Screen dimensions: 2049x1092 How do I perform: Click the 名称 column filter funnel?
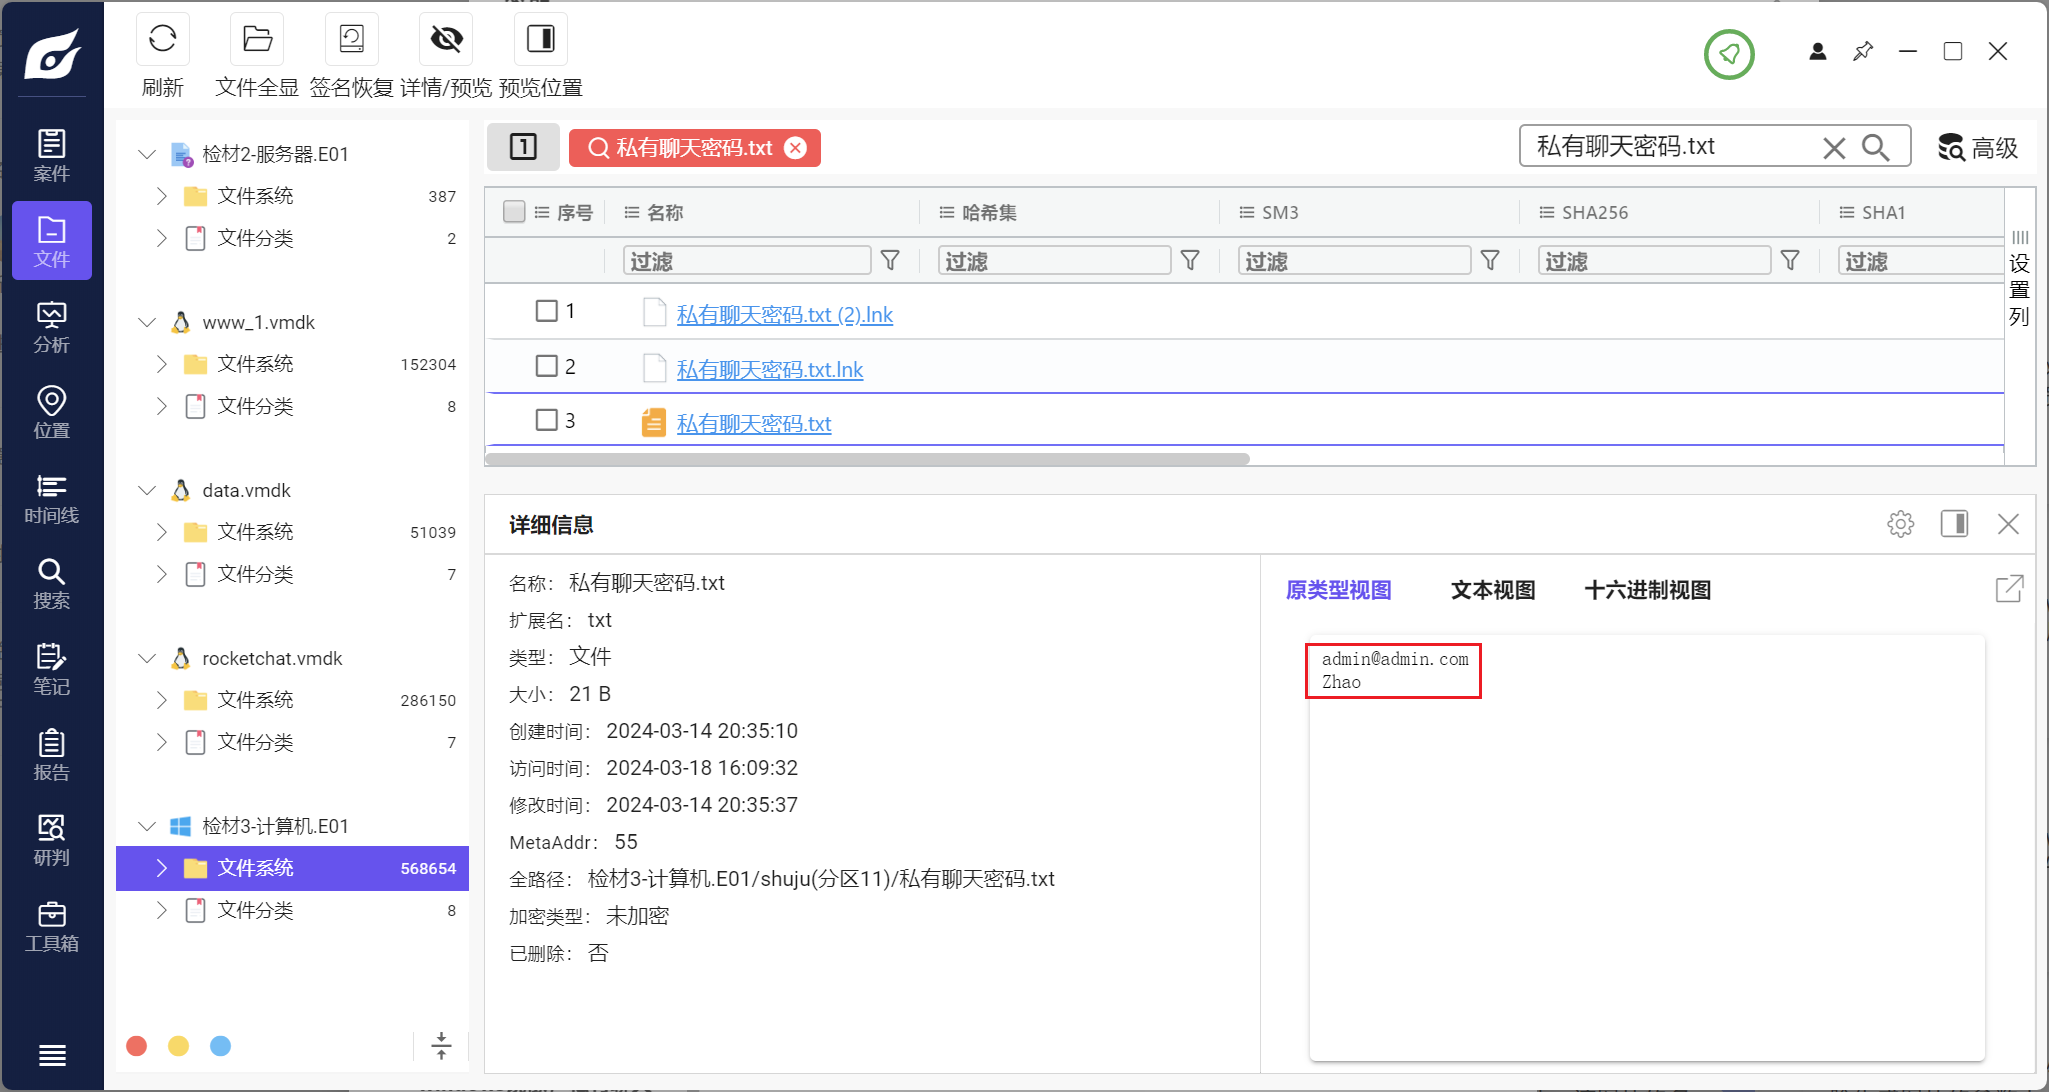point(890,261)
